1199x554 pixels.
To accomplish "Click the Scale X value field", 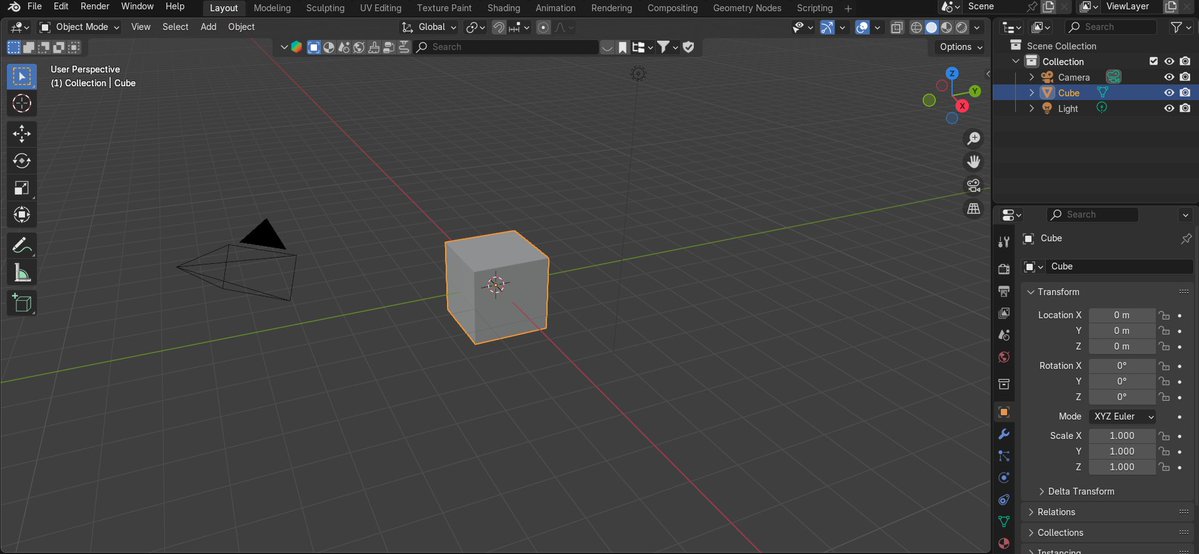I will click(x=1122, y=435).
